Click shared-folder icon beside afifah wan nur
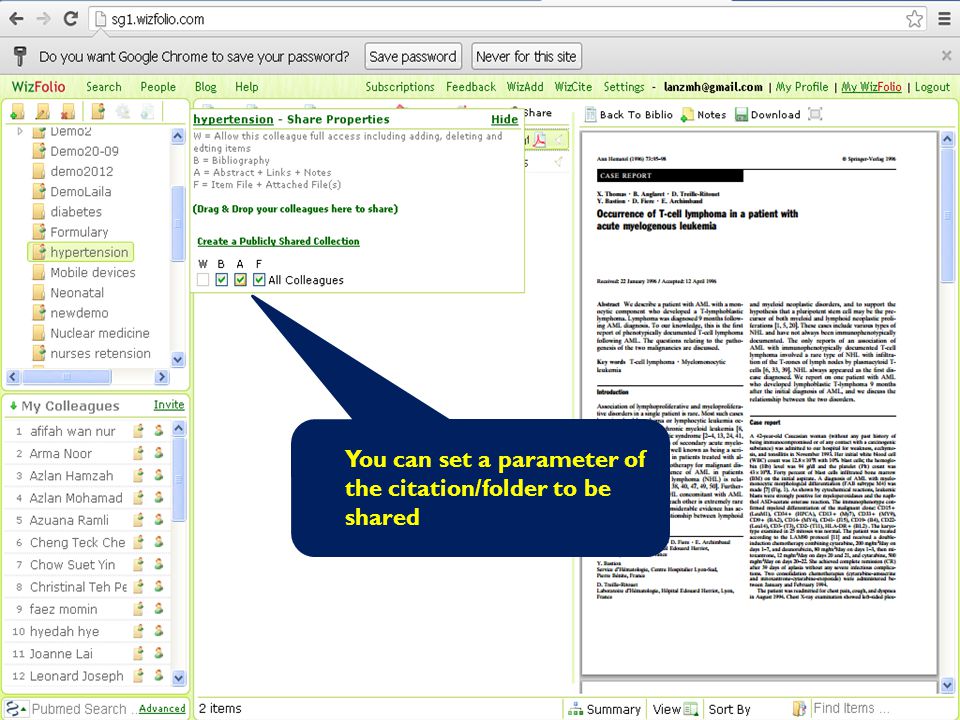Viewport: 960px width, 720px height. pos(138,431)
